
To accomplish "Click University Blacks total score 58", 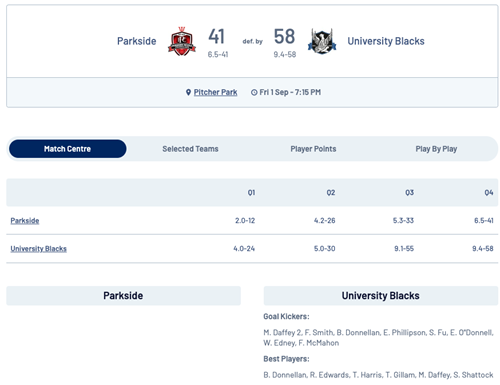I will [284, 36].
